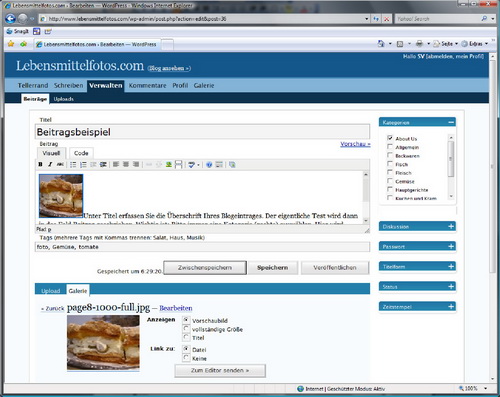Center align text in editor

click(x=126, y=164)
